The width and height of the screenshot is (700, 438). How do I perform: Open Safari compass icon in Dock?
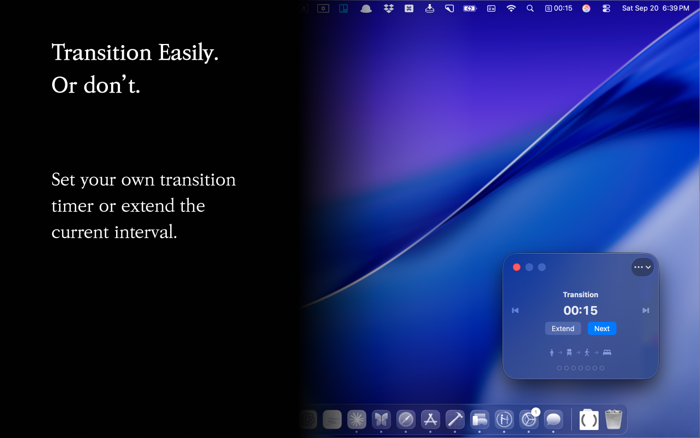pyautogui.click(x=406, y=419)
